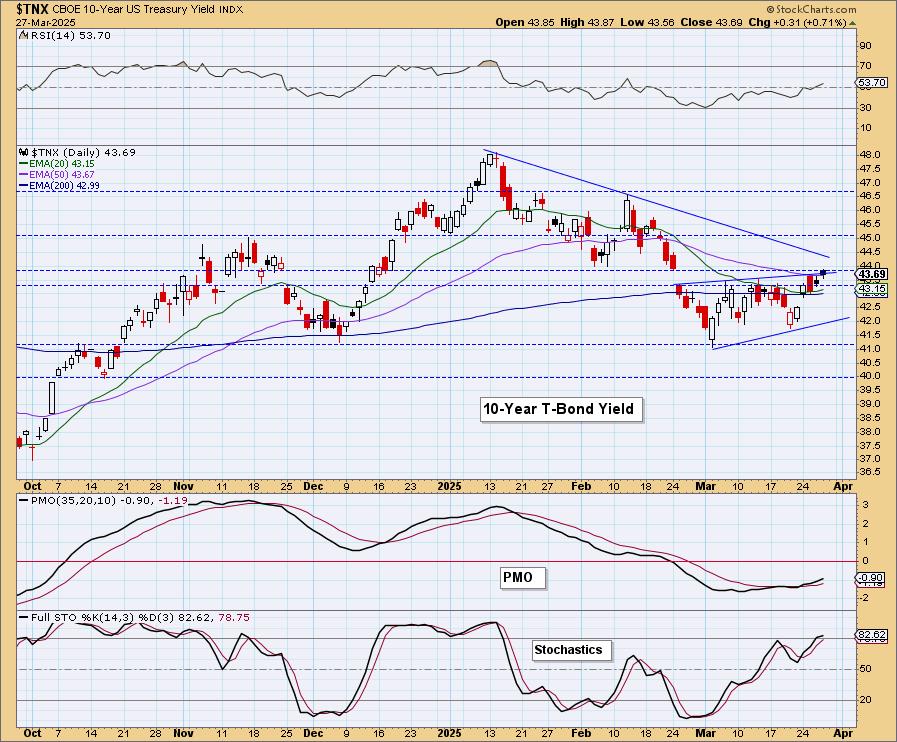Click the boxed Stochastics annotation
This screenshot has height=742, width=897.
(x=571, y=650)
